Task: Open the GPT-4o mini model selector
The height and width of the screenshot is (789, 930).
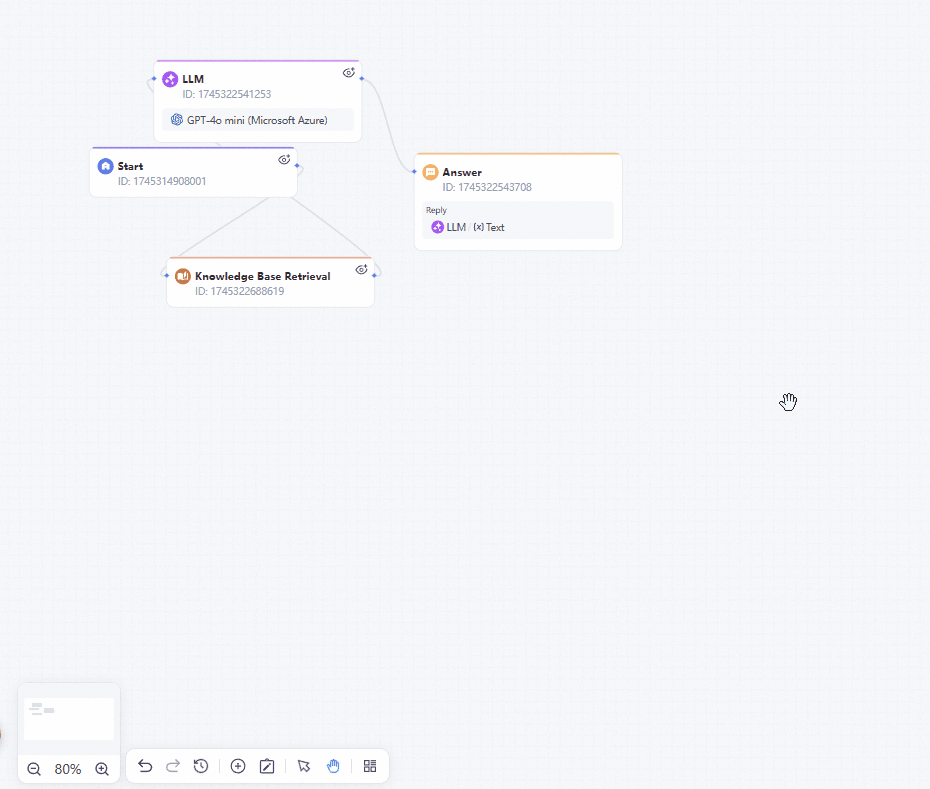Action: 257,120
